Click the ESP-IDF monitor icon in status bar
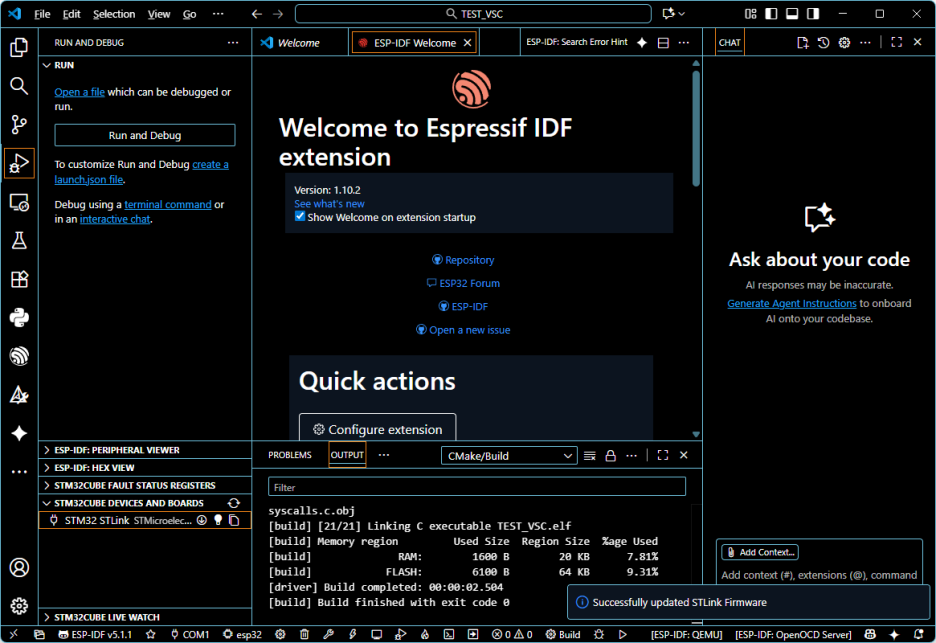Screen dimensions: 936x643 (377, 634)
